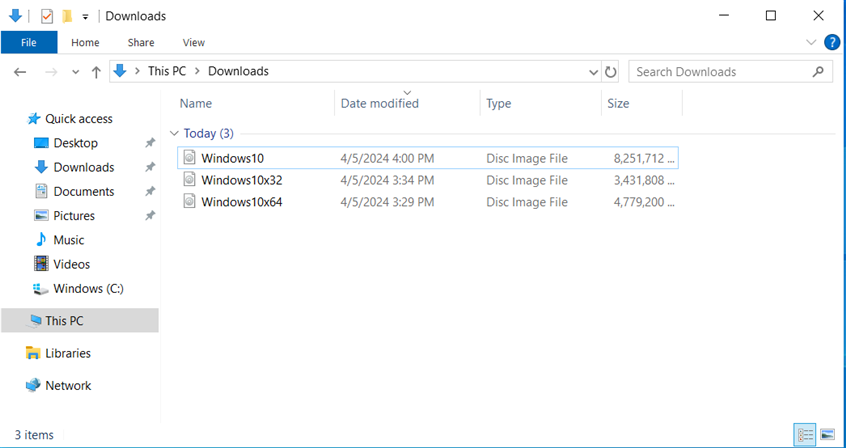
Task: Click the Properties checkmark icon in title bar
Action: [x=47, y=16]
